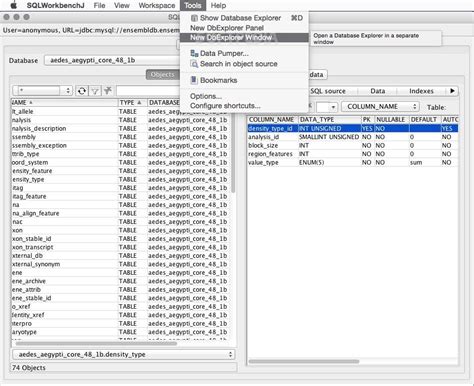Click the NULLABLE table header
The image size is (474, 386).
pos(391,120)
